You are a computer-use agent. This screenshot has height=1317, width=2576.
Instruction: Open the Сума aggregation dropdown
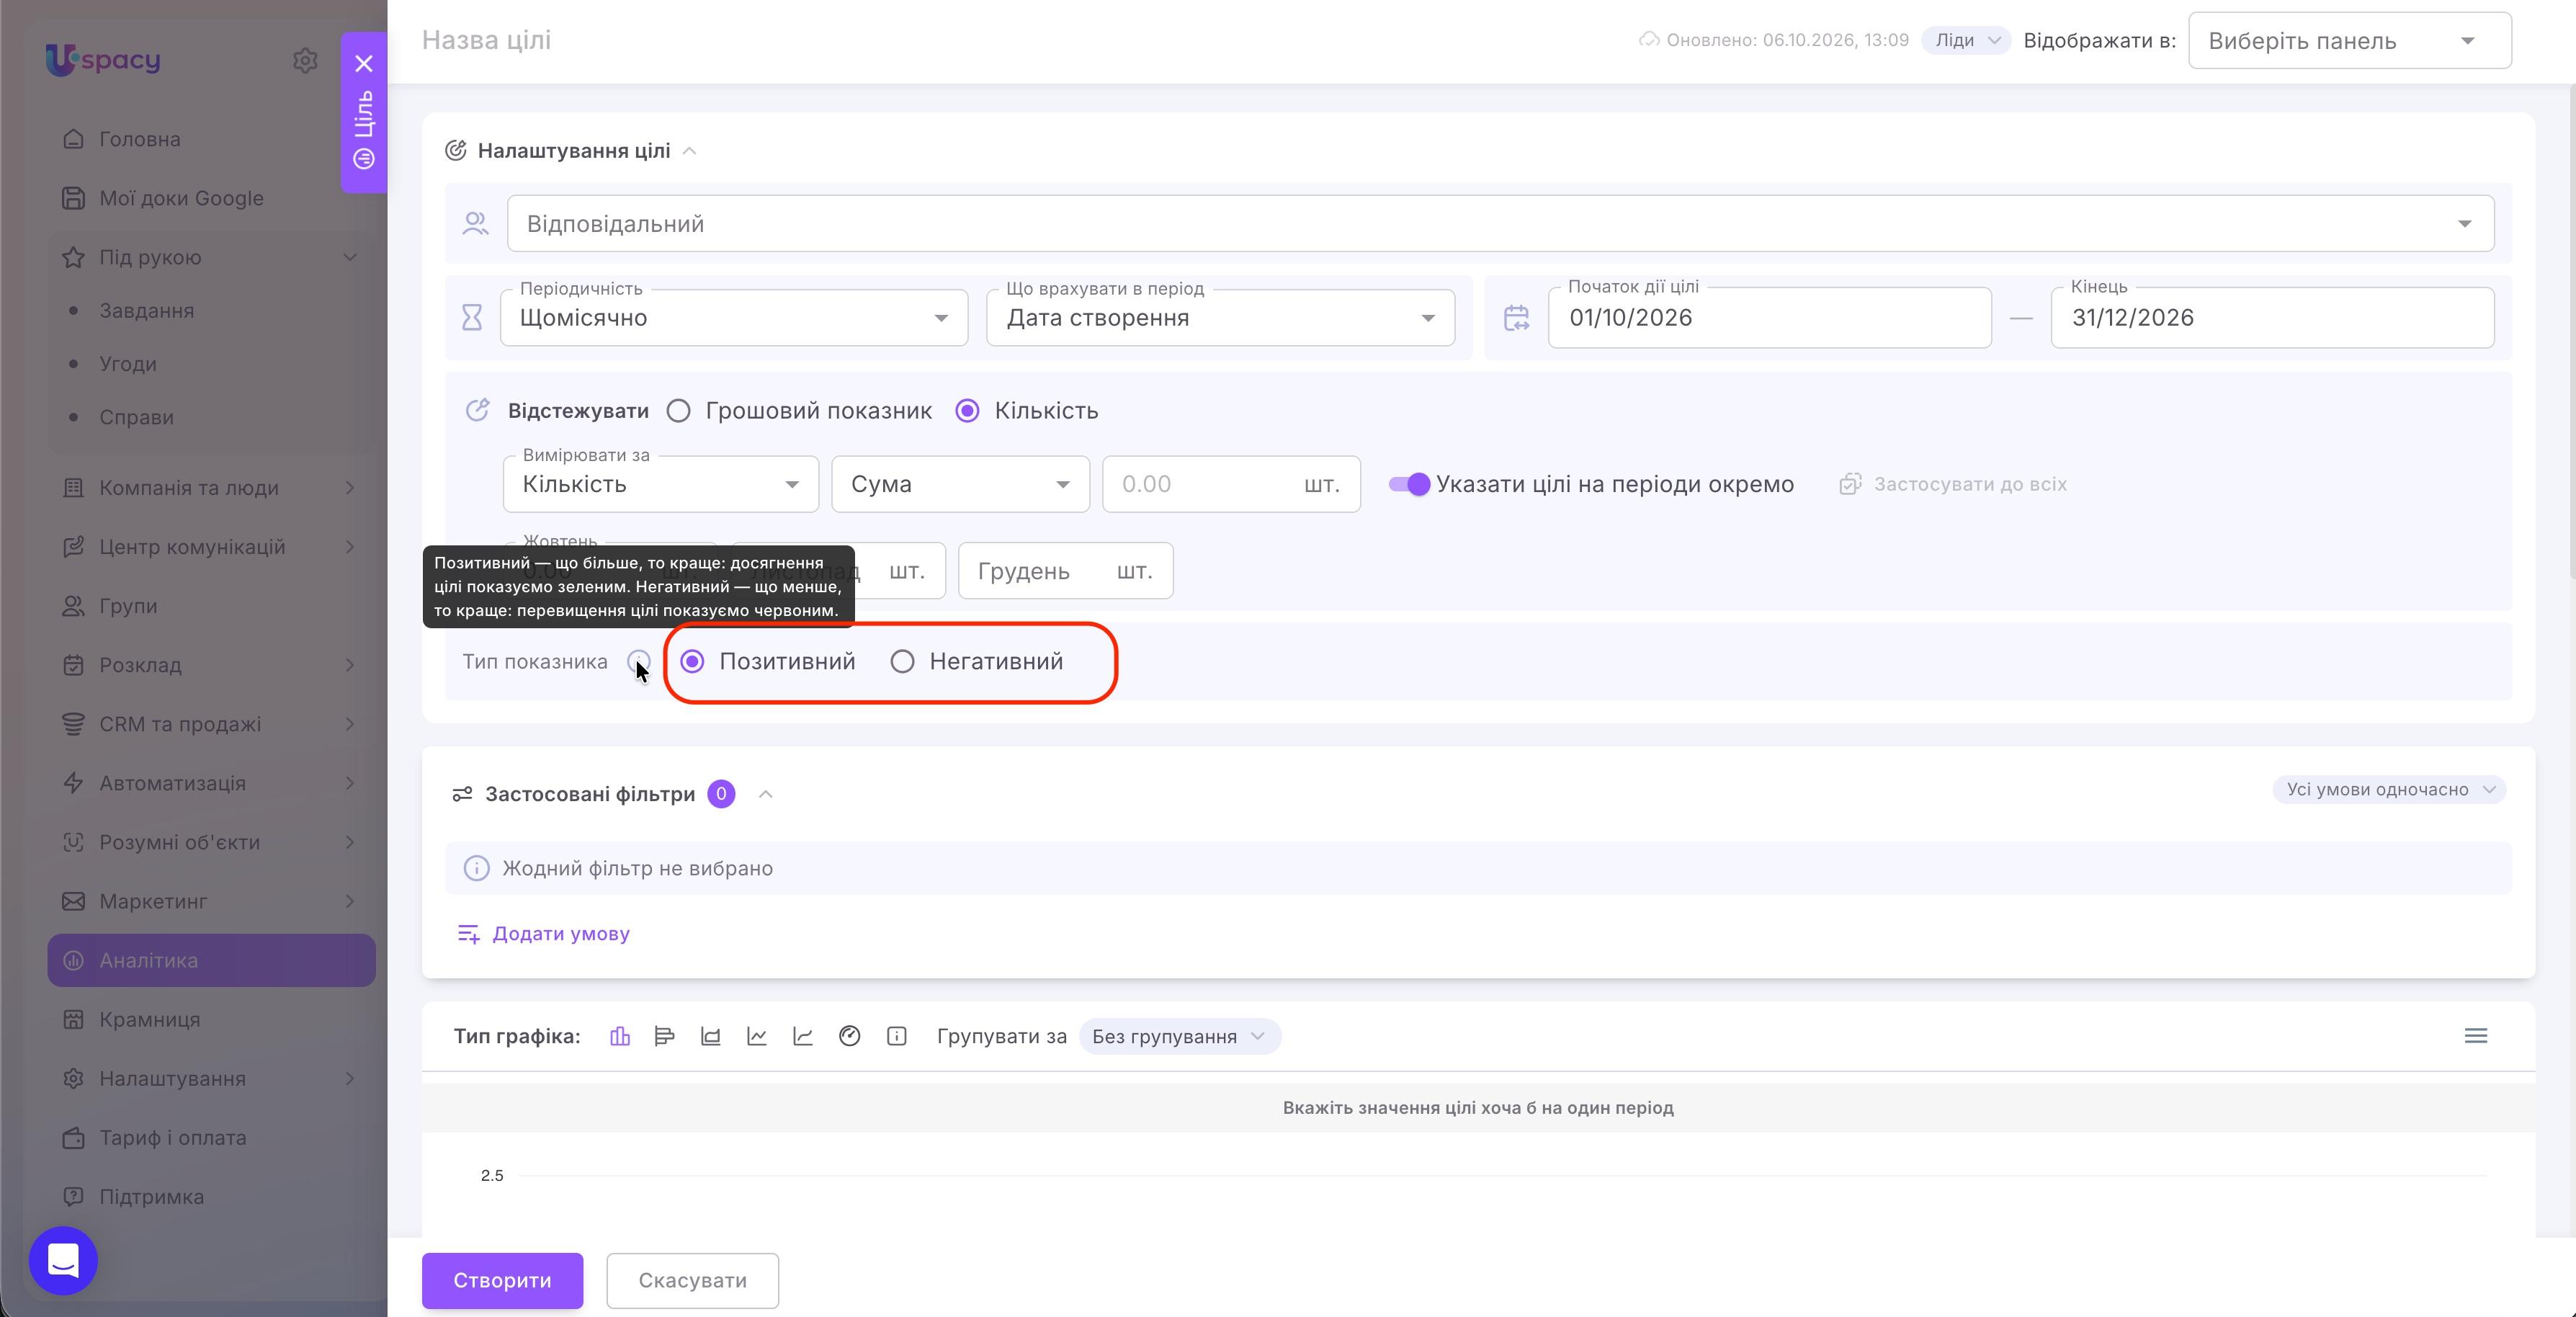click(x=960, y=484)
